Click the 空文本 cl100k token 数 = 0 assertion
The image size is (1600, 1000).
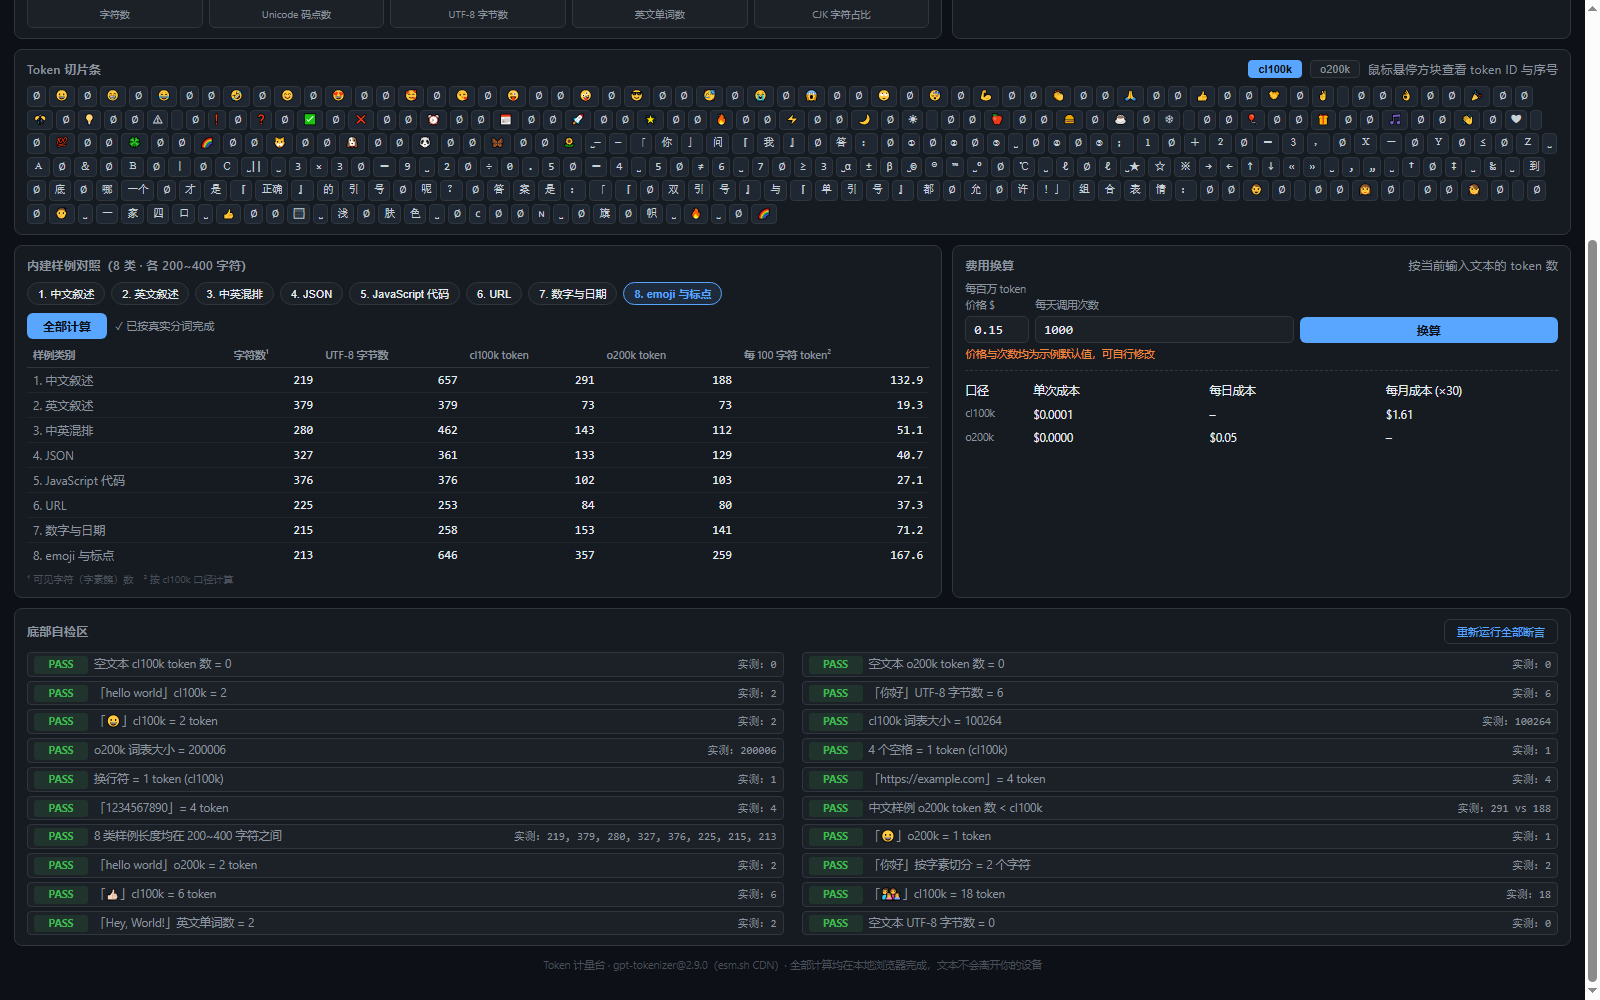click(405, 664)
